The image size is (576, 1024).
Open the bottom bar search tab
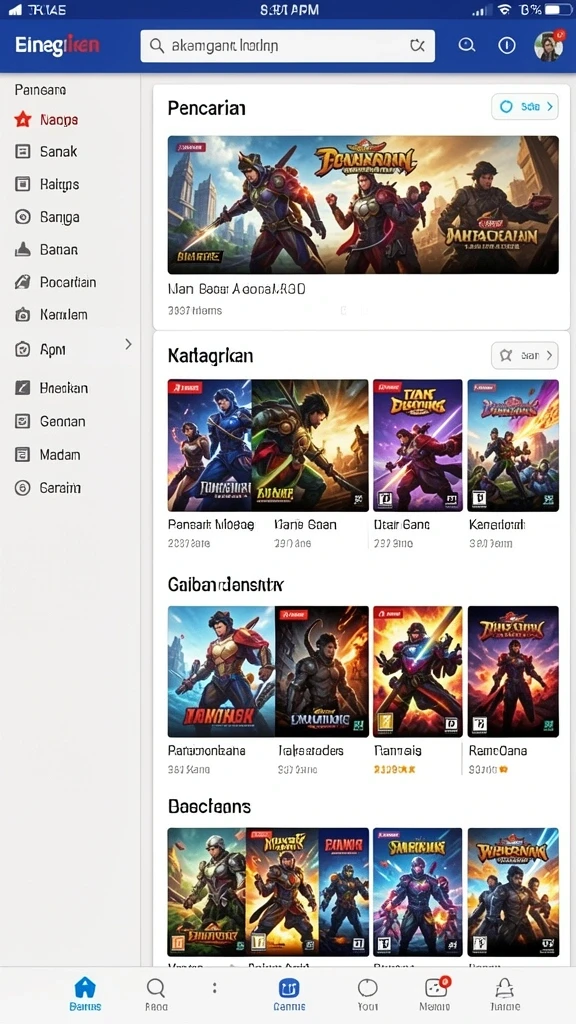[x=156, y=993]
